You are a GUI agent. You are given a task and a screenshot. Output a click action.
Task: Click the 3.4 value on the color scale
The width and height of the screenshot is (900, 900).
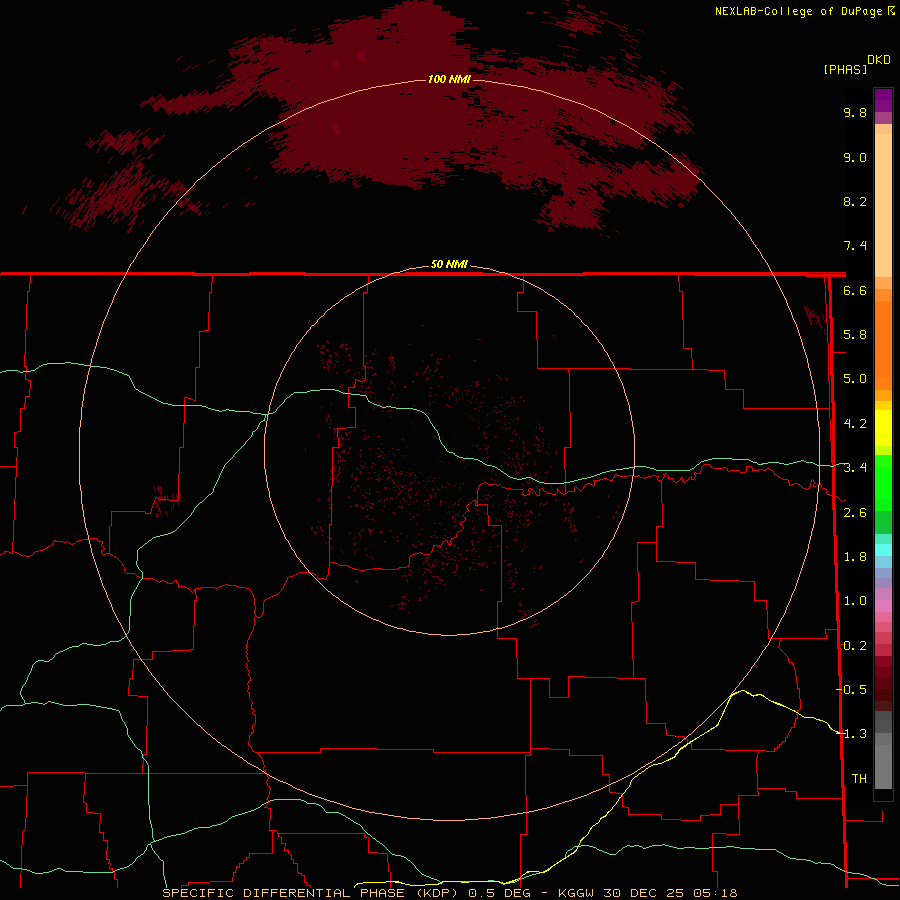[x=855, y=468]
